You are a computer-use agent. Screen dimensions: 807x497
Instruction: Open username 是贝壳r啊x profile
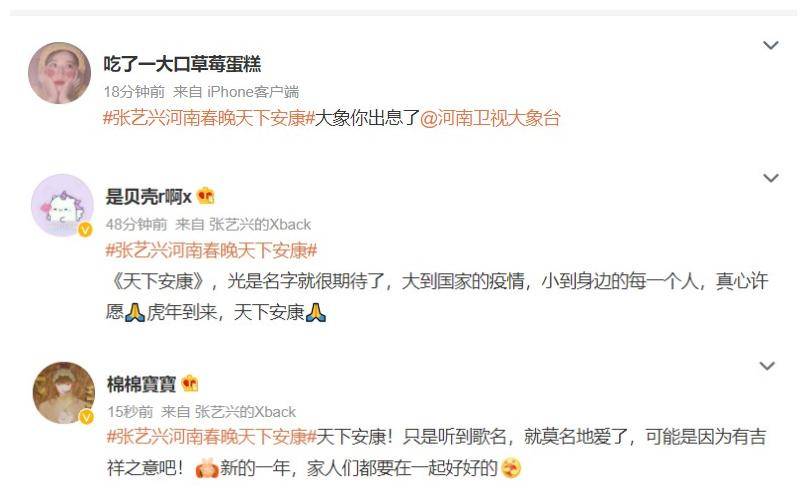(x=149, y=196)
